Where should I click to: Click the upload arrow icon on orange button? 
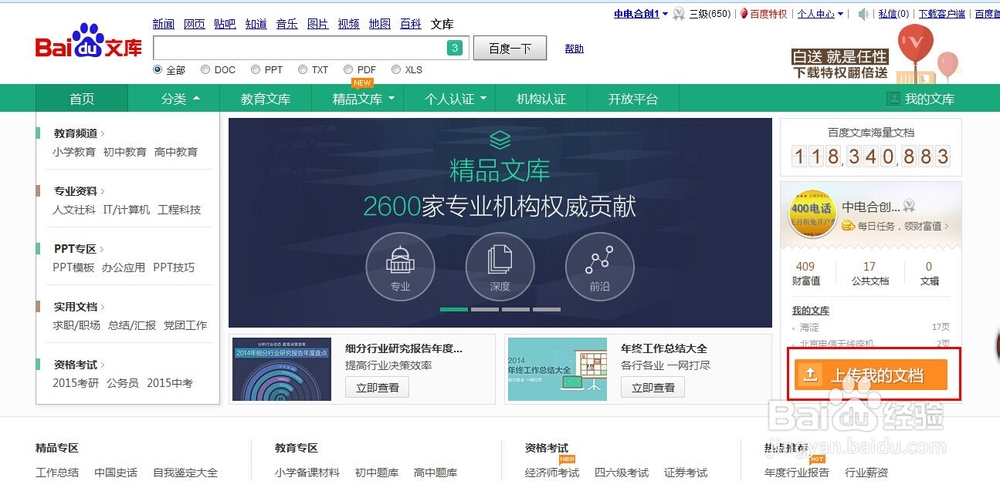coord(810,374)
